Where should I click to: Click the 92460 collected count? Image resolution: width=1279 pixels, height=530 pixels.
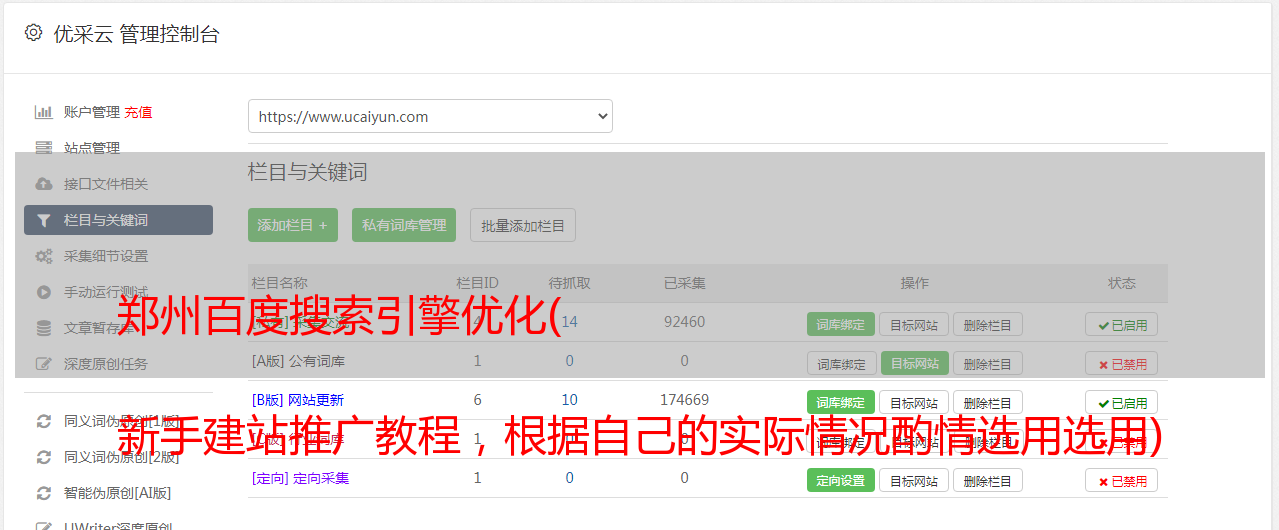(x=685, y=322)
